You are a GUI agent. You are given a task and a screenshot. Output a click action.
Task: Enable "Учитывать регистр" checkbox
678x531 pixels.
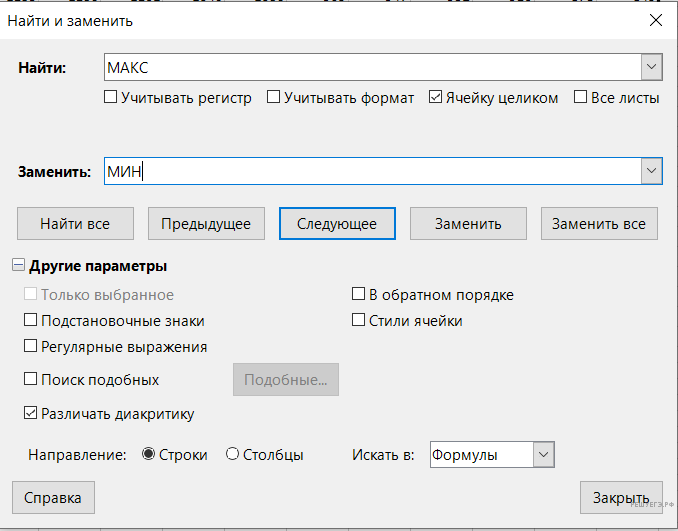pyautogui.click(x=111, y=98)
